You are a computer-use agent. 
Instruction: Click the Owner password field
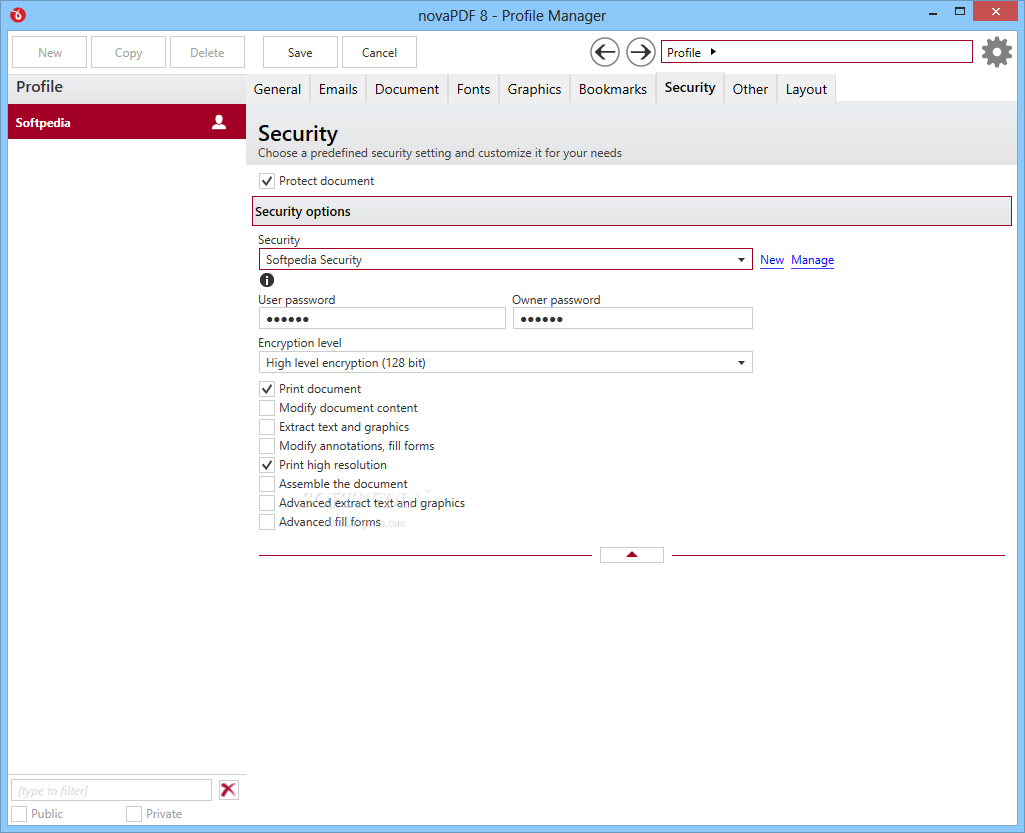[x=633, y=318]
